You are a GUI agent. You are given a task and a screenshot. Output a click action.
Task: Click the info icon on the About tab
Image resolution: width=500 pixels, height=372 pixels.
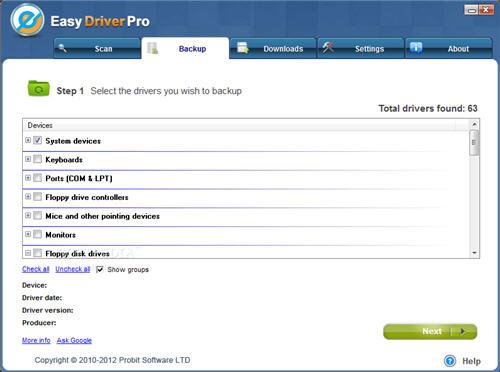[416, 48]
